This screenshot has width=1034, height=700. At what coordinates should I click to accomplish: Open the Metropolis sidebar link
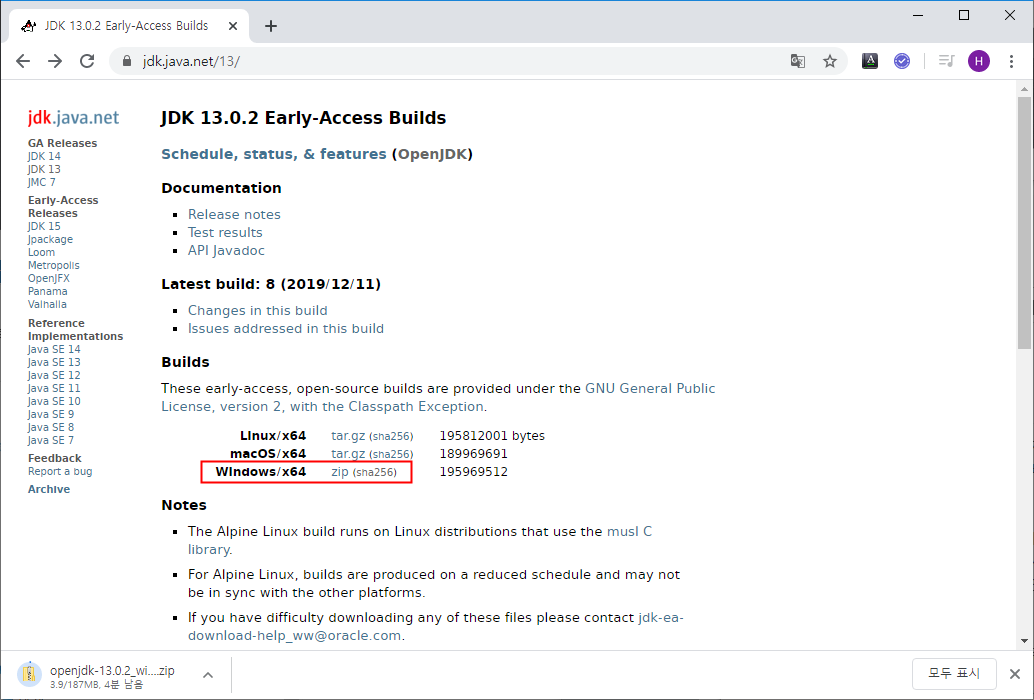[x=53, y=266]
